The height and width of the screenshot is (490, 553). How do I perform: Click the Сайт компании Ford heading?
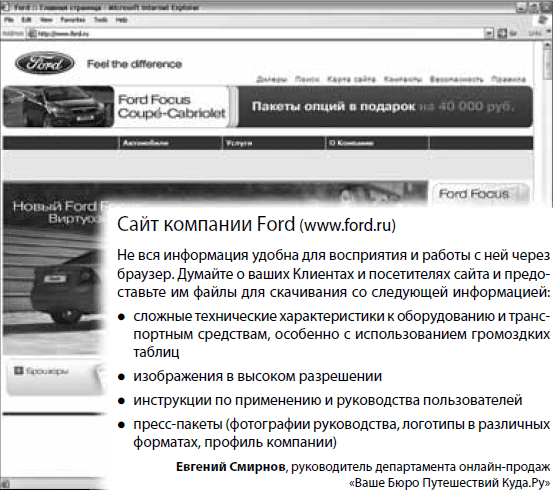coord(256,224)
